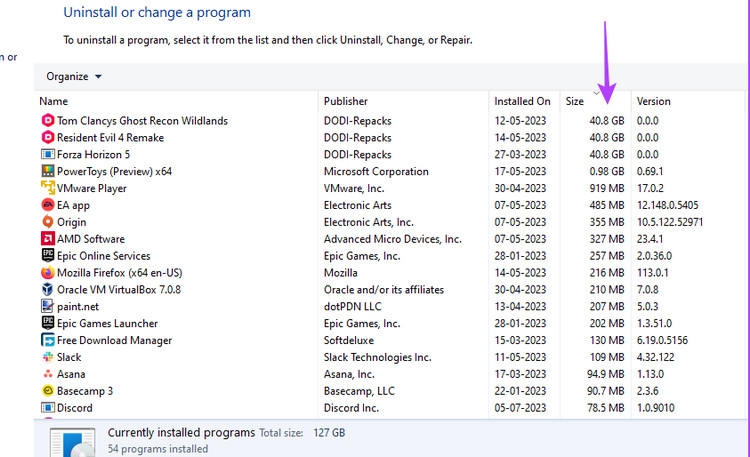The width and height of the screenshot is (750, 457).
Task: Select Tom Clancys Ghost Recon Wildlands name
Action: pyautogui.click(x=142, y=121)
